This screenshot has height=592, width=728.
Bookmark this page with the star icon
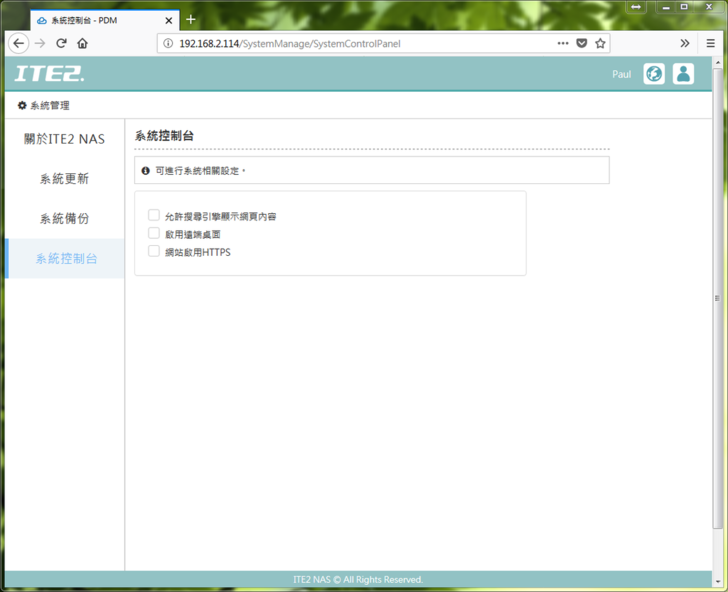(x=600, y=44)
